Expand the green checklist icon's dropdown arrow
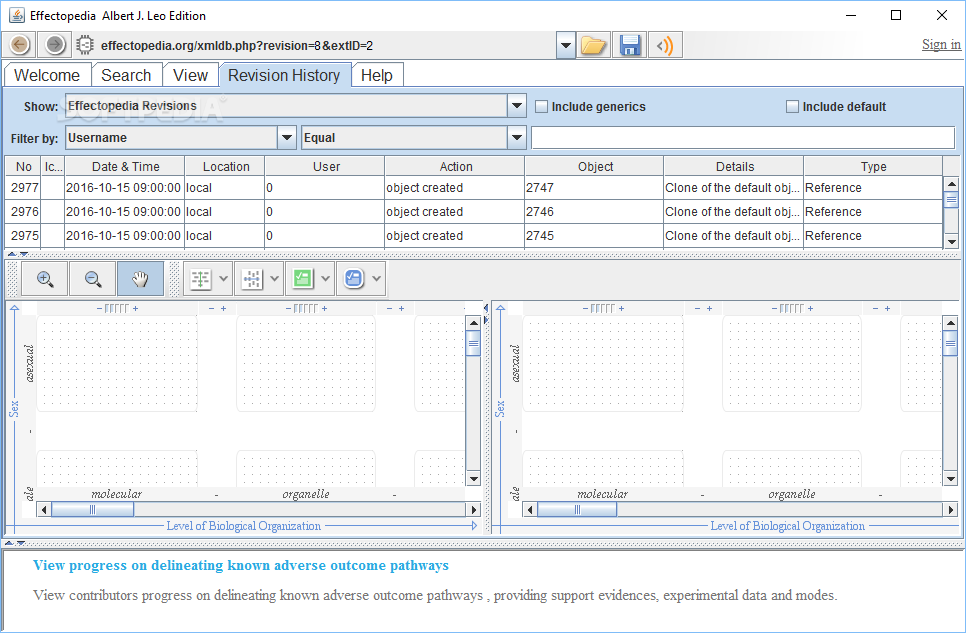Screen dimensions: 966x633 [x=325, y=279]
